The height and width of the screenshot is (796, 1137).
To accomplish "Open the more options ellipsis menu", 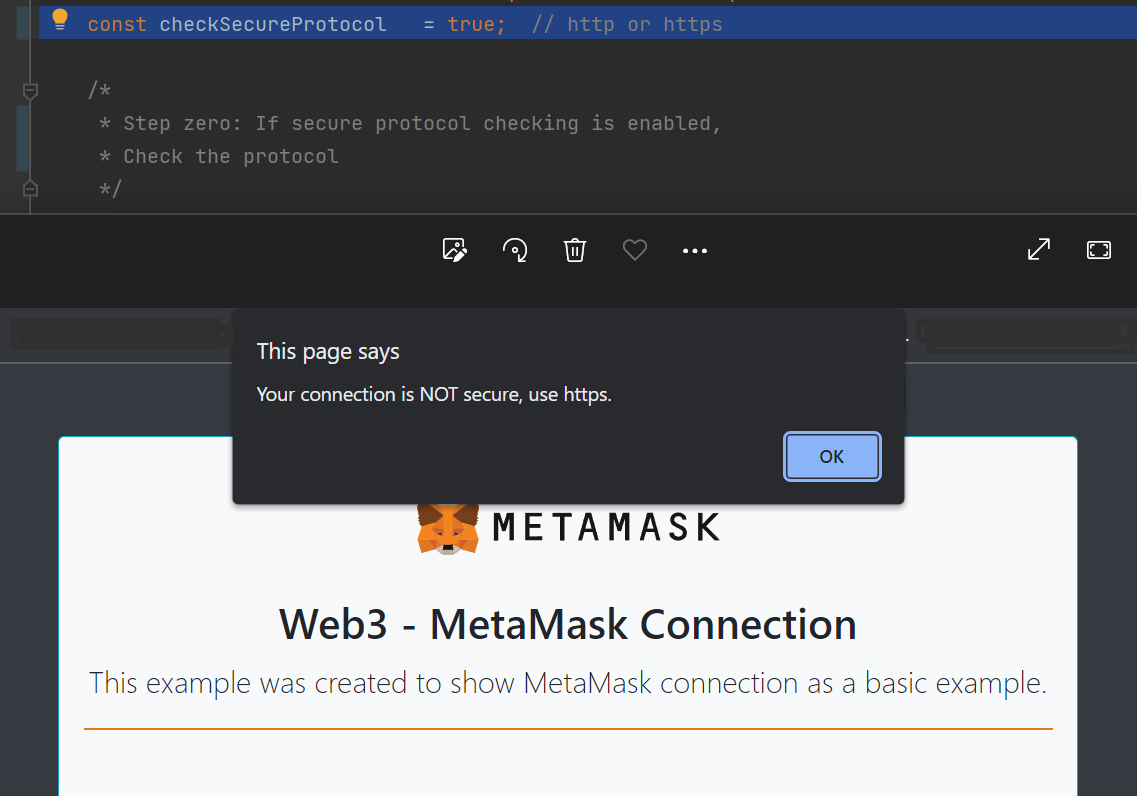I will pyautogui.click(x=695, y=250).
